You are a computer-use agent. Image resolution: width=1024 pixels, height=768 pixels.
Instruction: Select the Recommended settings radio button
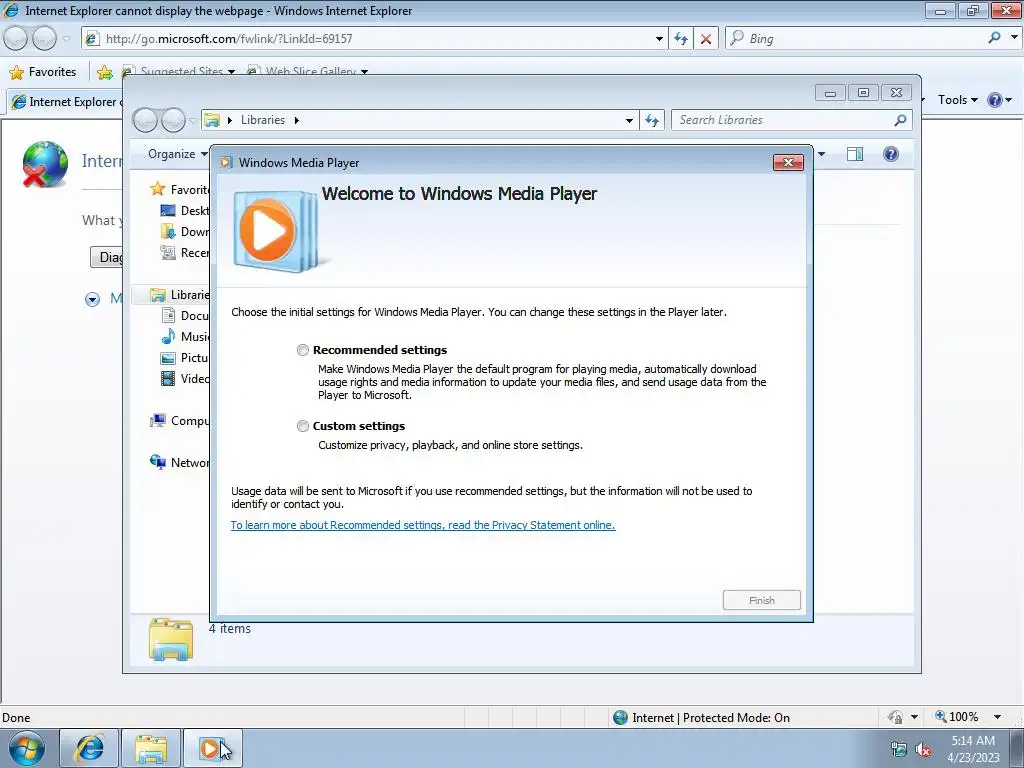coord(302,350)
